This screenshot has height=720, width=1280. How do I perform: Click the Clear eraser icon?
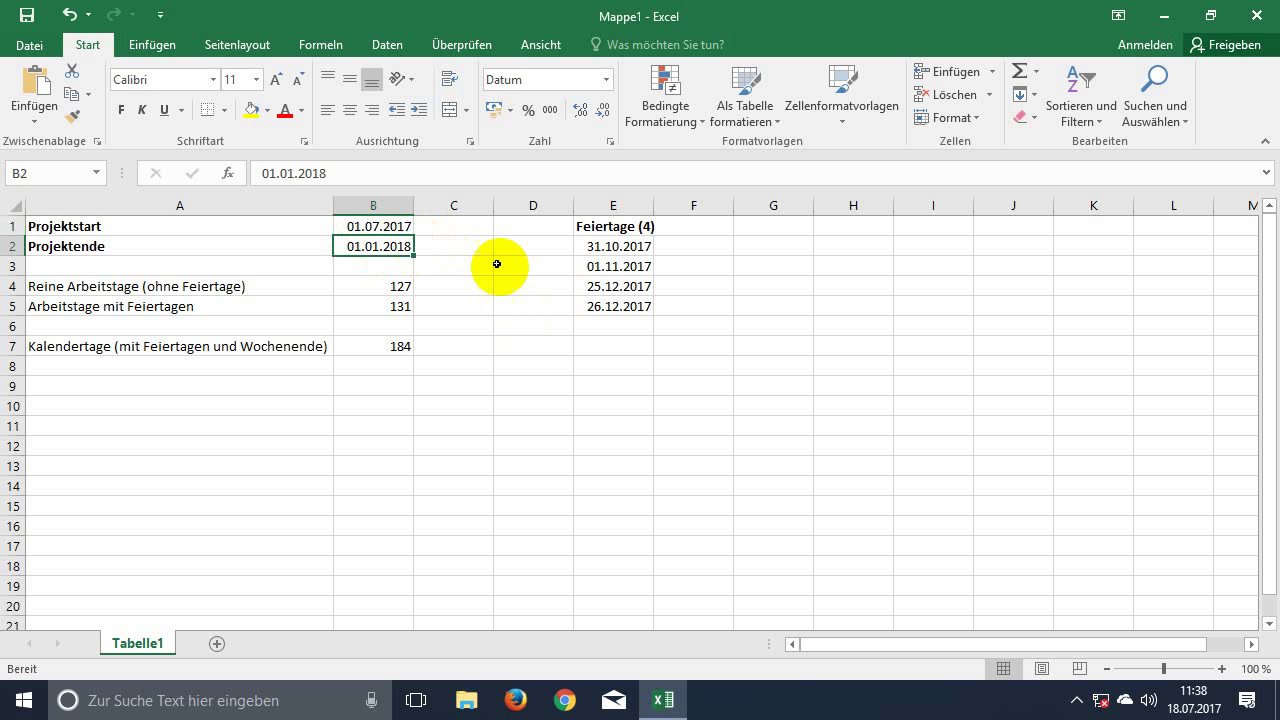click(1019, 117)
